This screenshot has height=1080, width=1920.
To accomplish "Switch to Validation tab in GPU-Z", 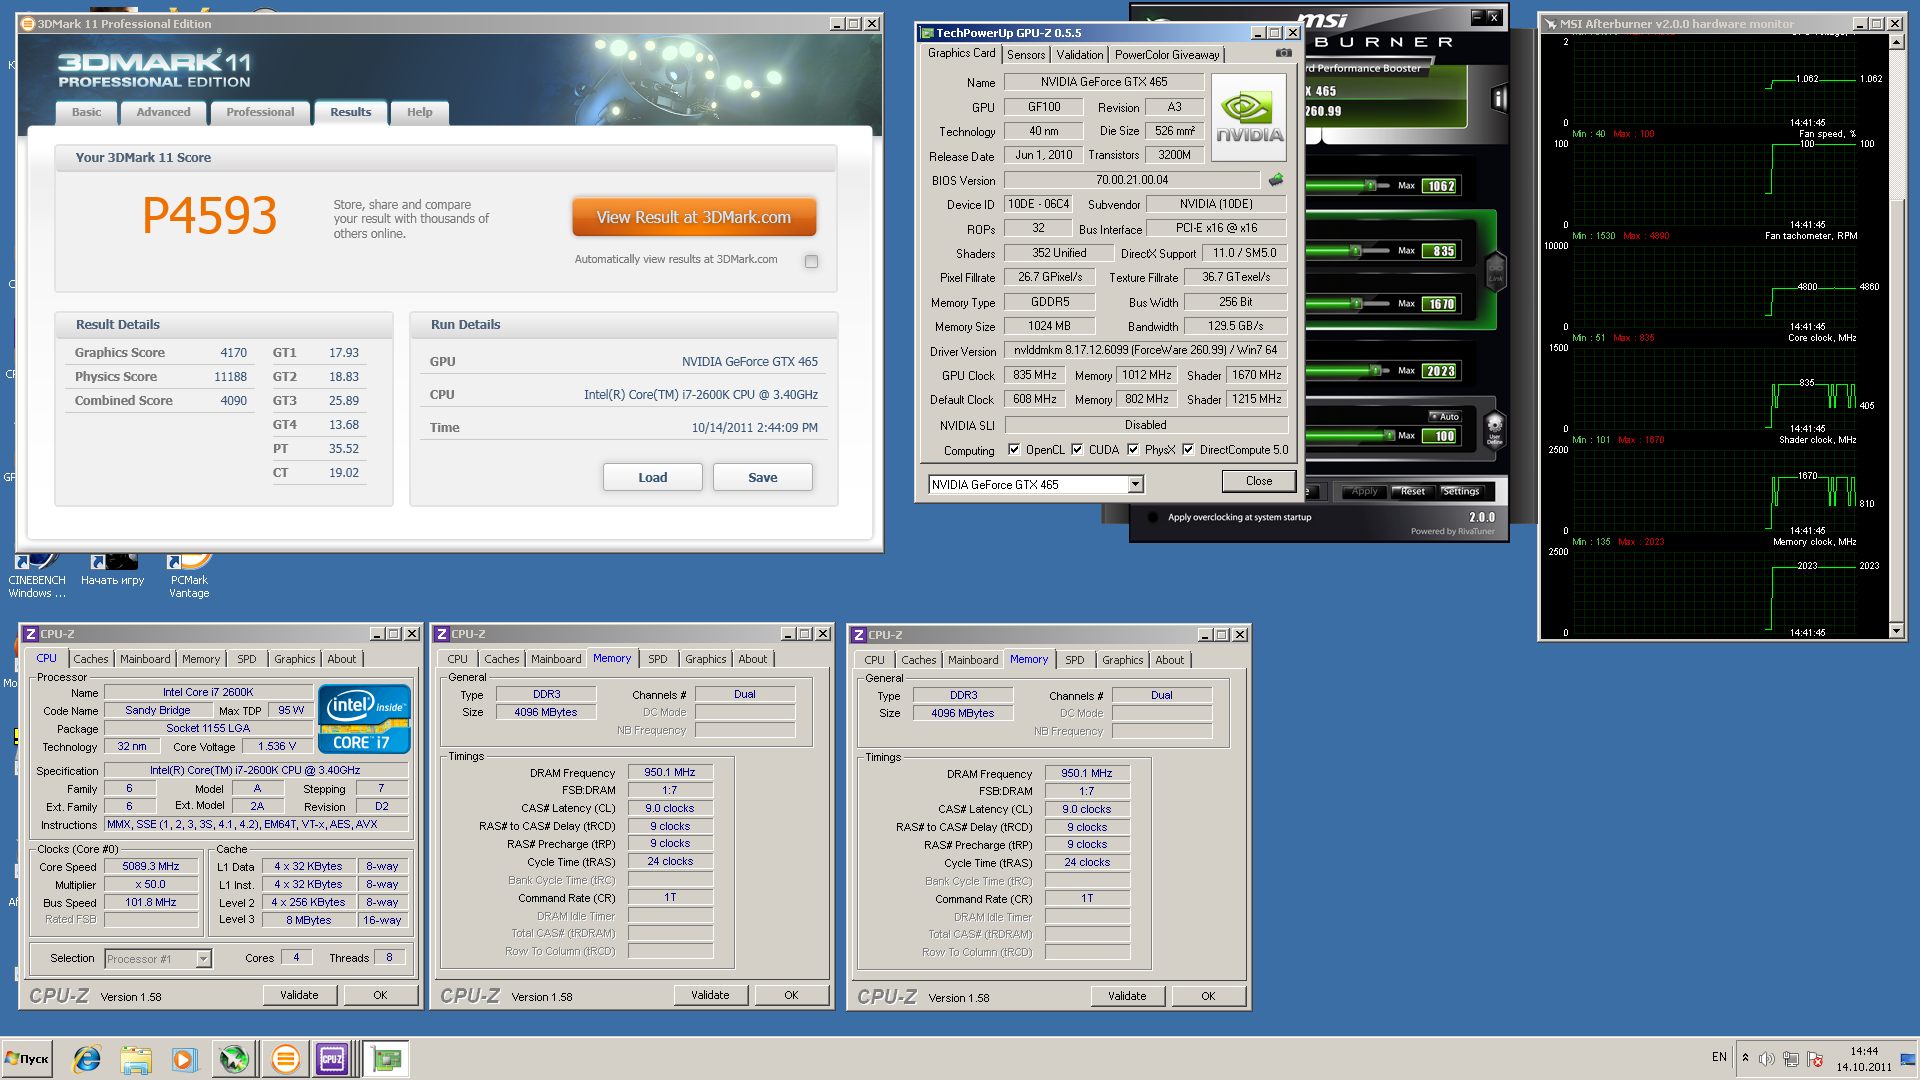I will 1080,55.
